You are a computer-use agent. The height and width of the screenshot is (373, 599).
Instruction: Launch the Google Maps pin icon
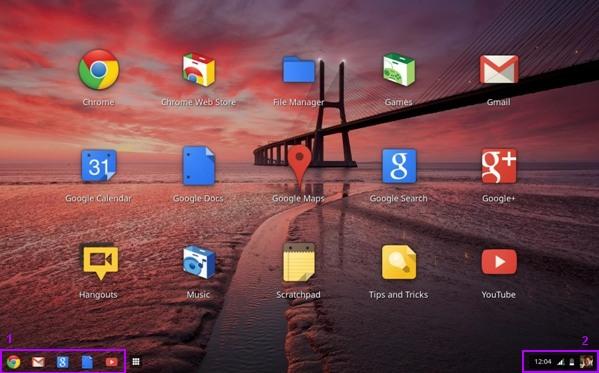(299, 167)
